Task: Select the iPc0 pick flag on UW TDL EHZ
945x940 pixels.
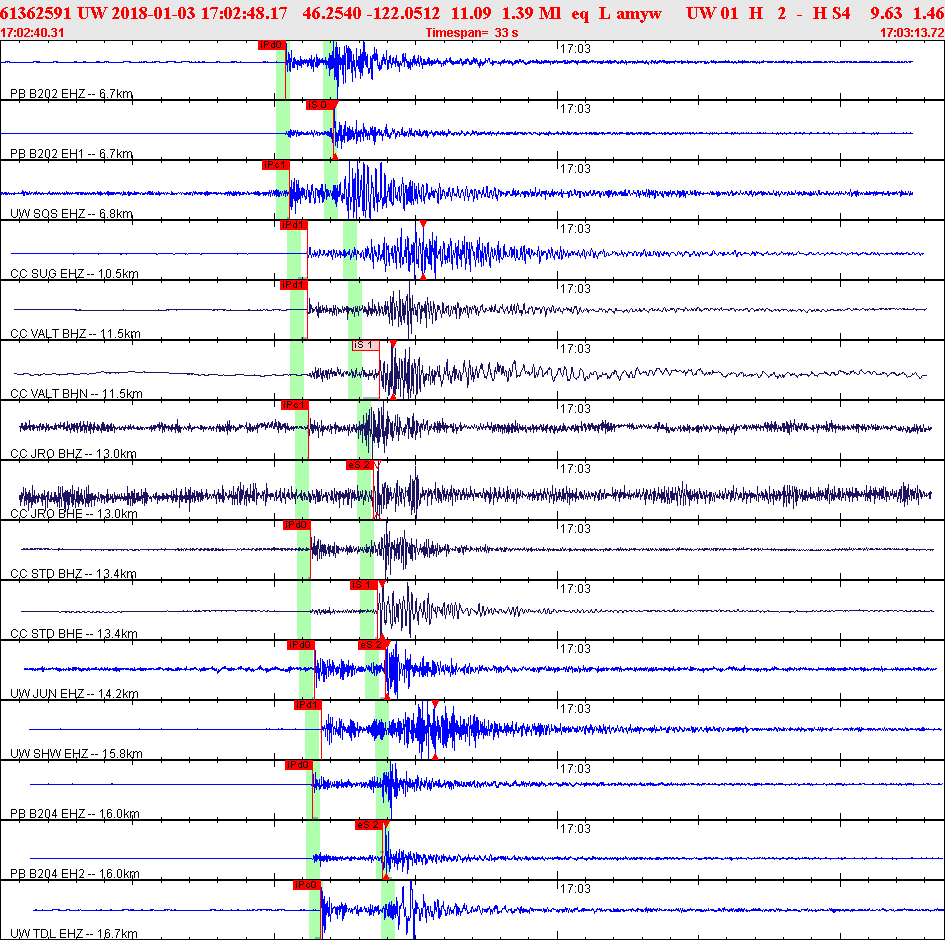Action: pos(307,885)
